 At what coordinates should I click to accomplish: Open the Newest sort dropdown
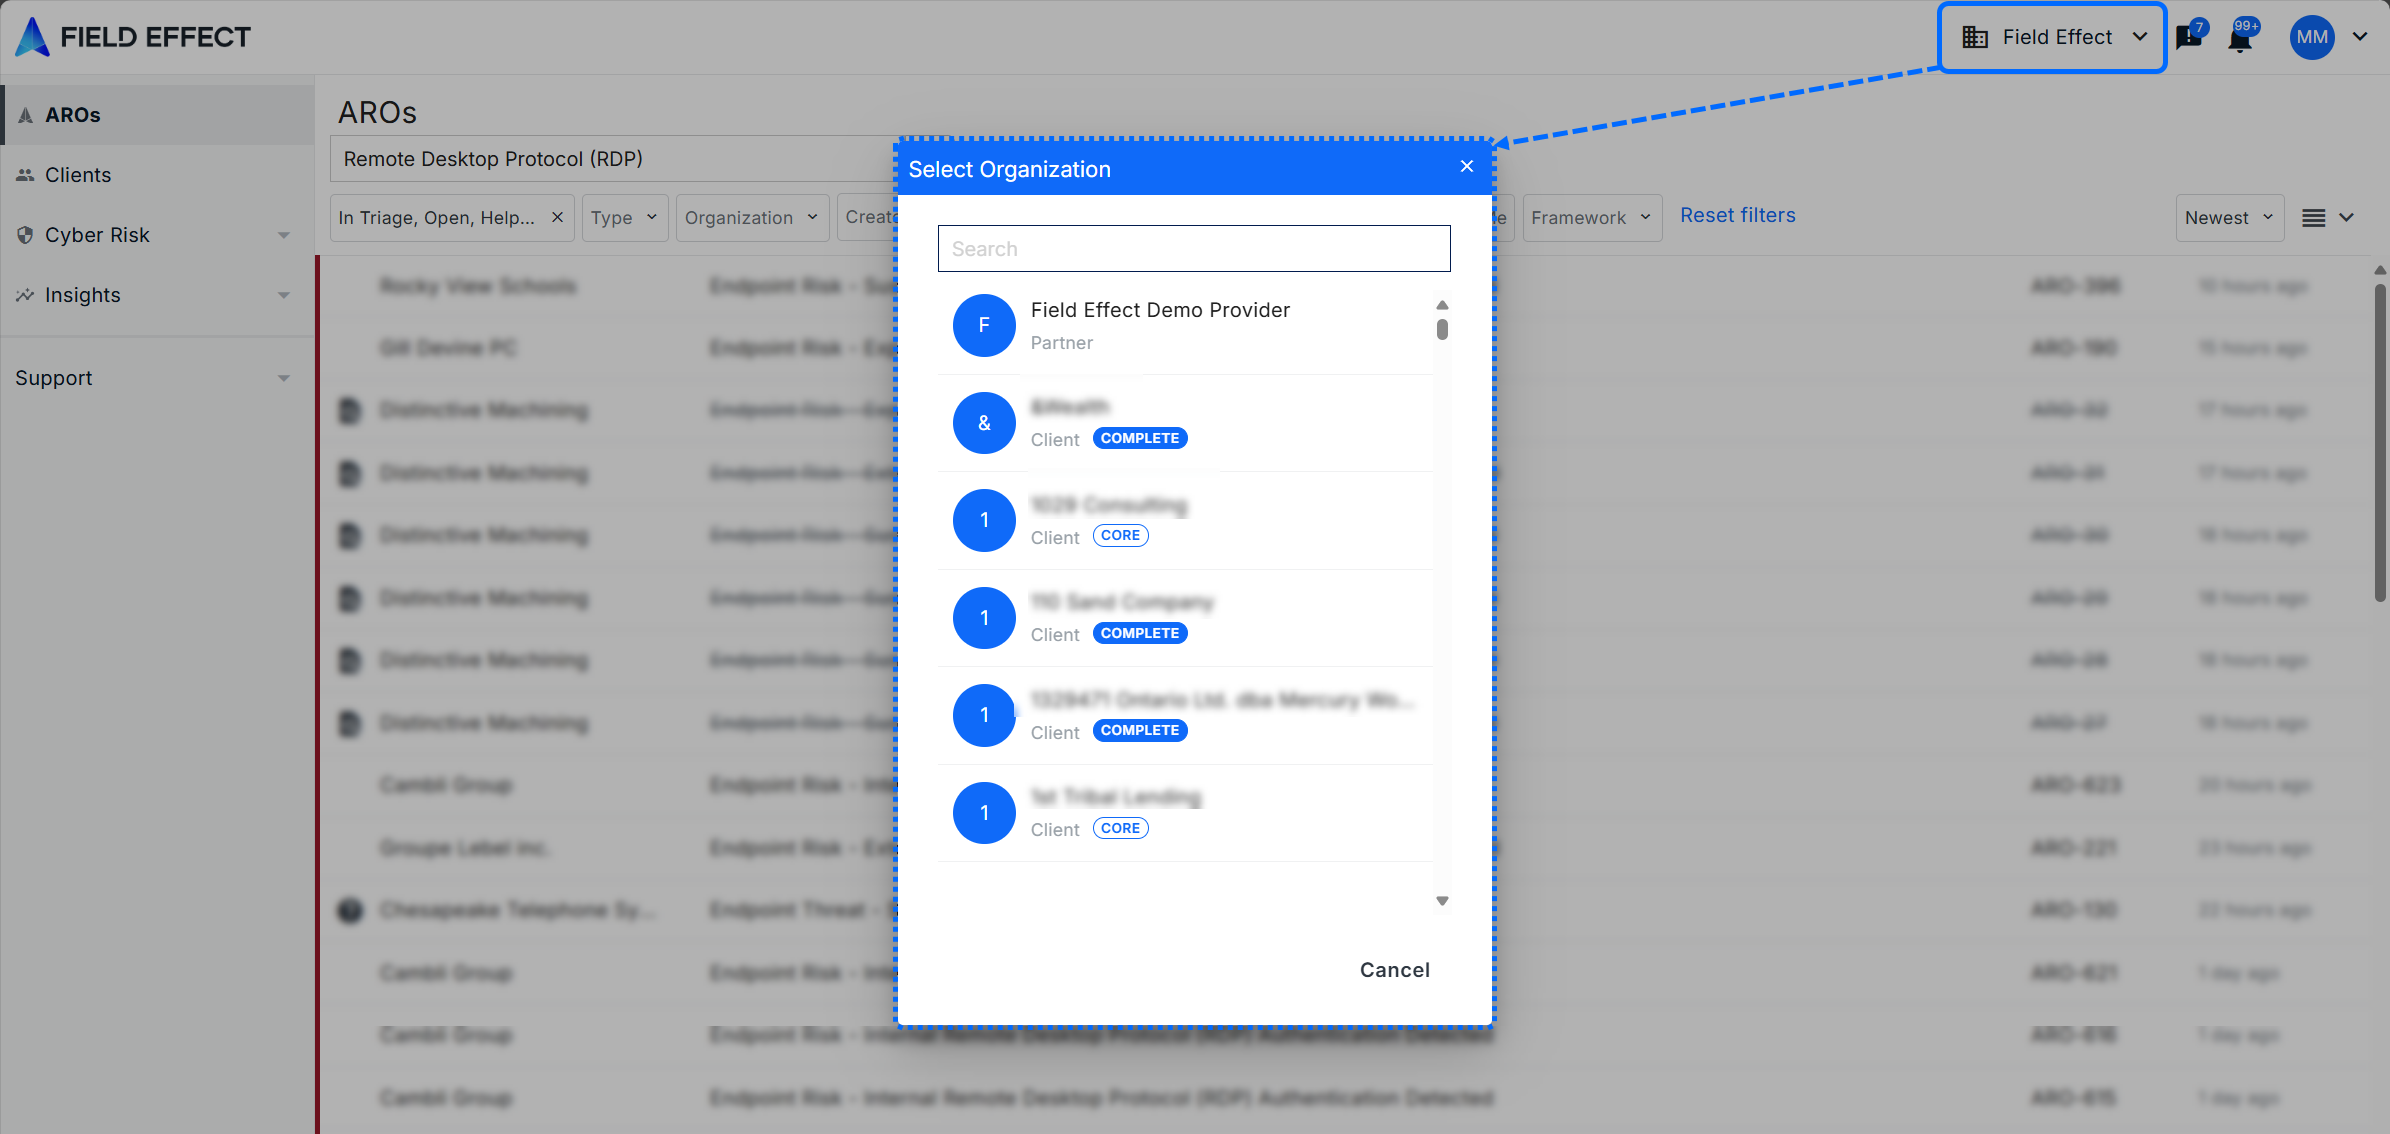[2229, 217]
